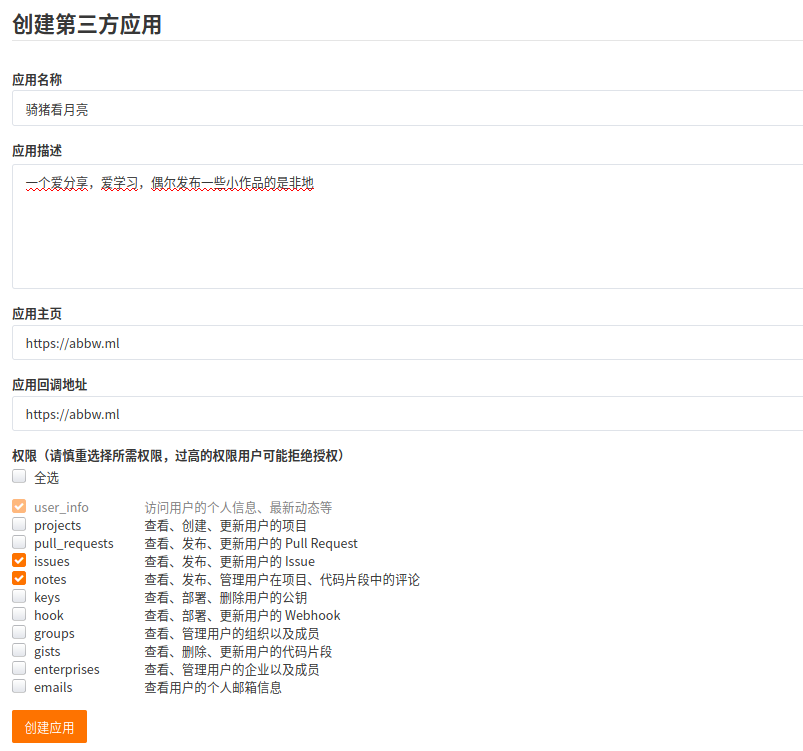Click the 创建第三方应用 page heading
The width and height of the screenshot is (803, 751).
point(87,25)
